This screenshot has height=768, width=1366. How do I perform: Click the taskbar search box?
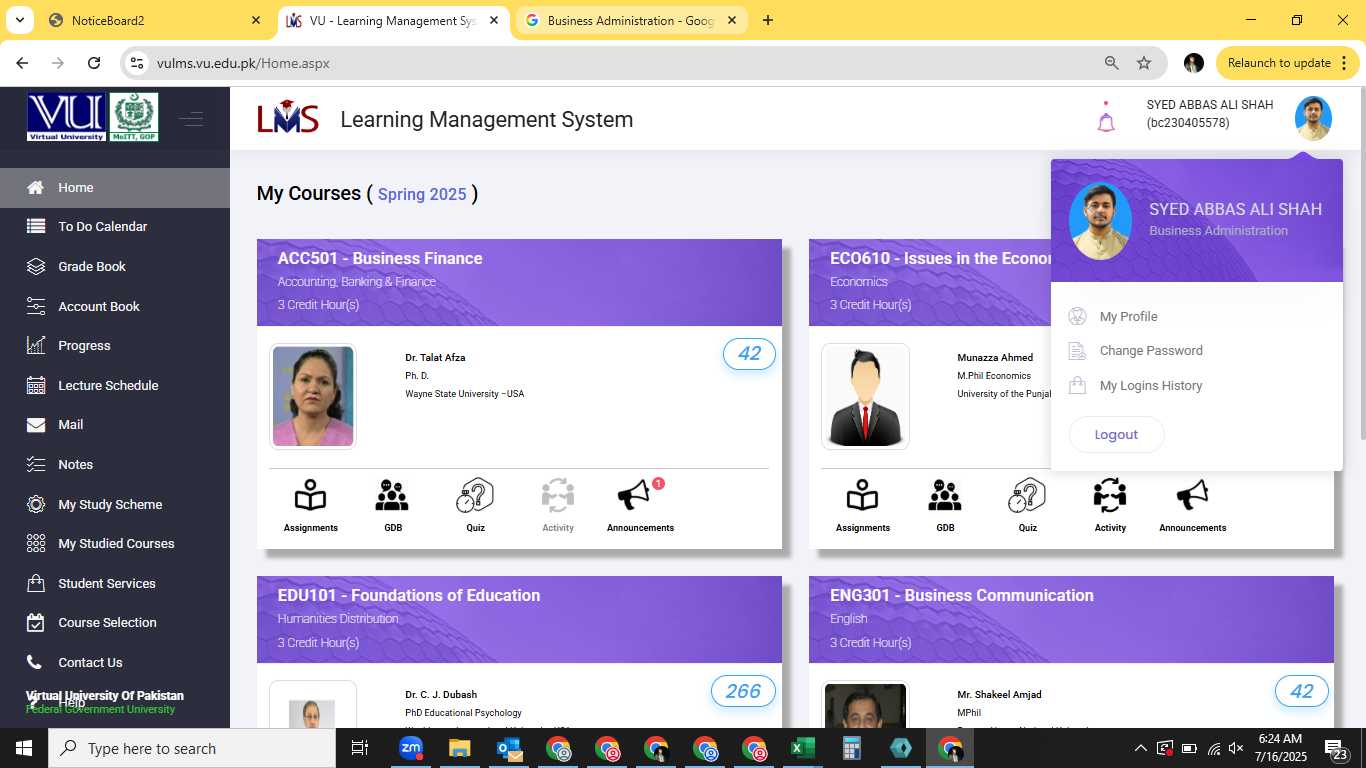click(192, 748)
